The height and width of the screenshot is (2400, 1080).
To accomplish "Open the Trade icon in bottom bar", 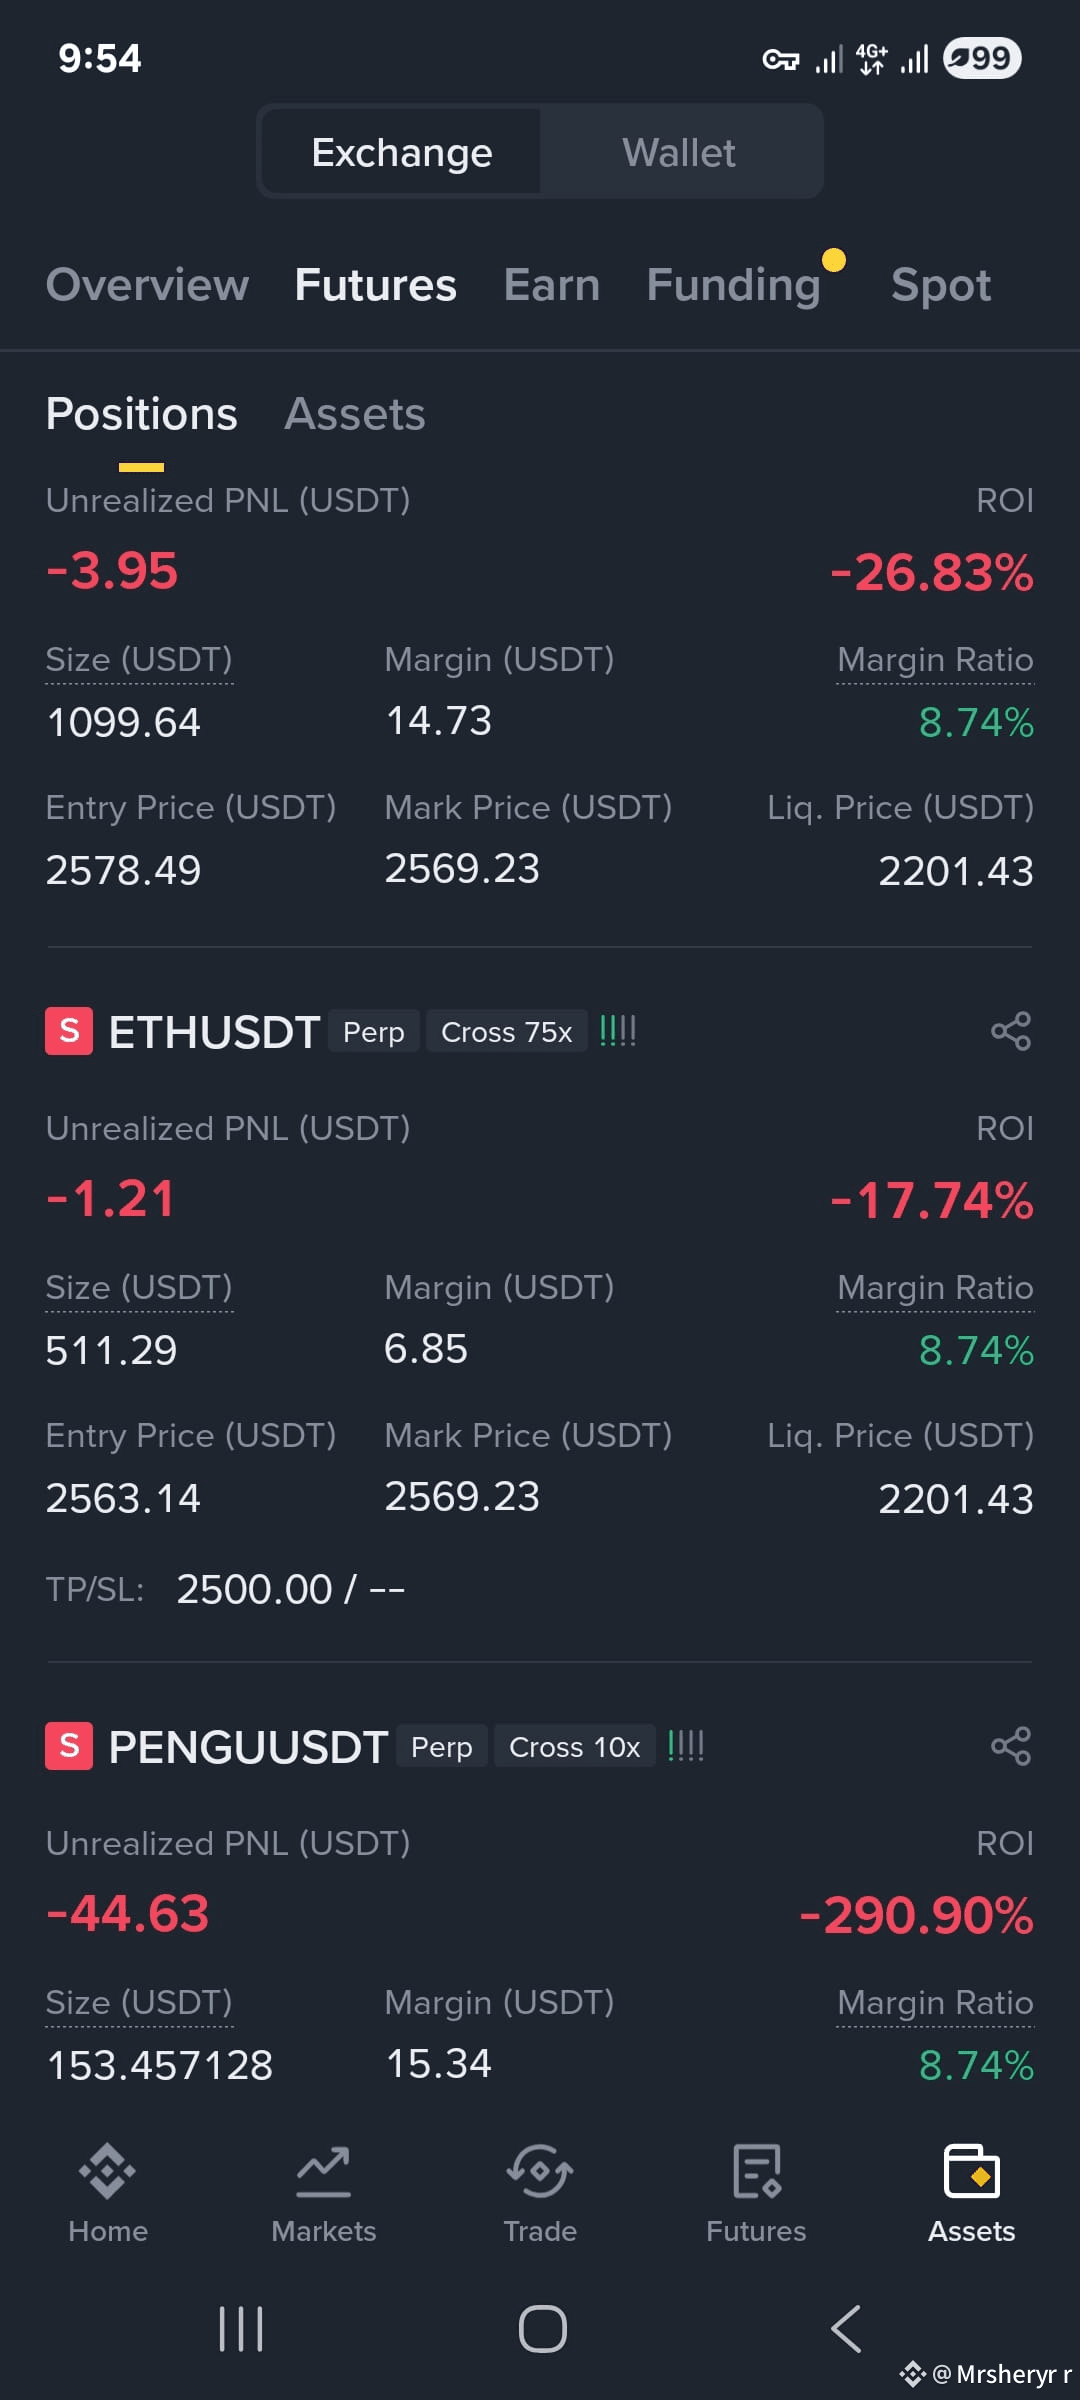I will 540,2171.
